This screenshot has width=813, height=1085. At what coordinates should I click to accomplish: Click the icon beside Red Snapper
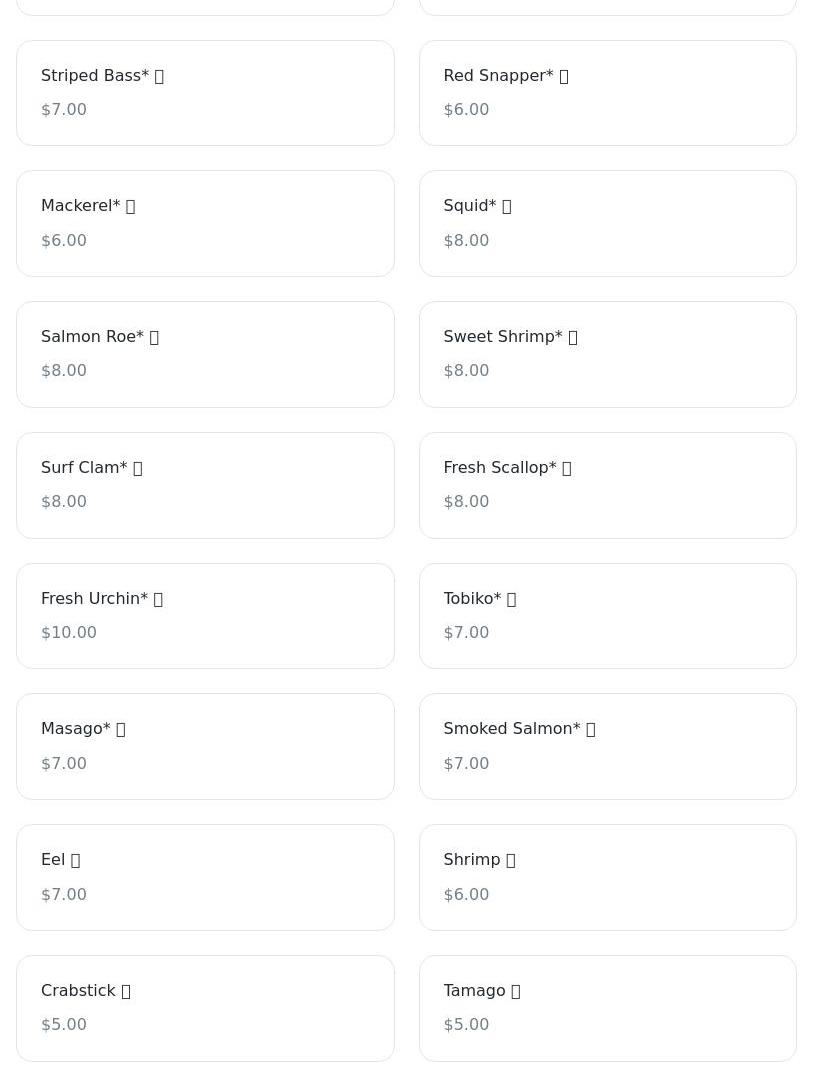564,76
